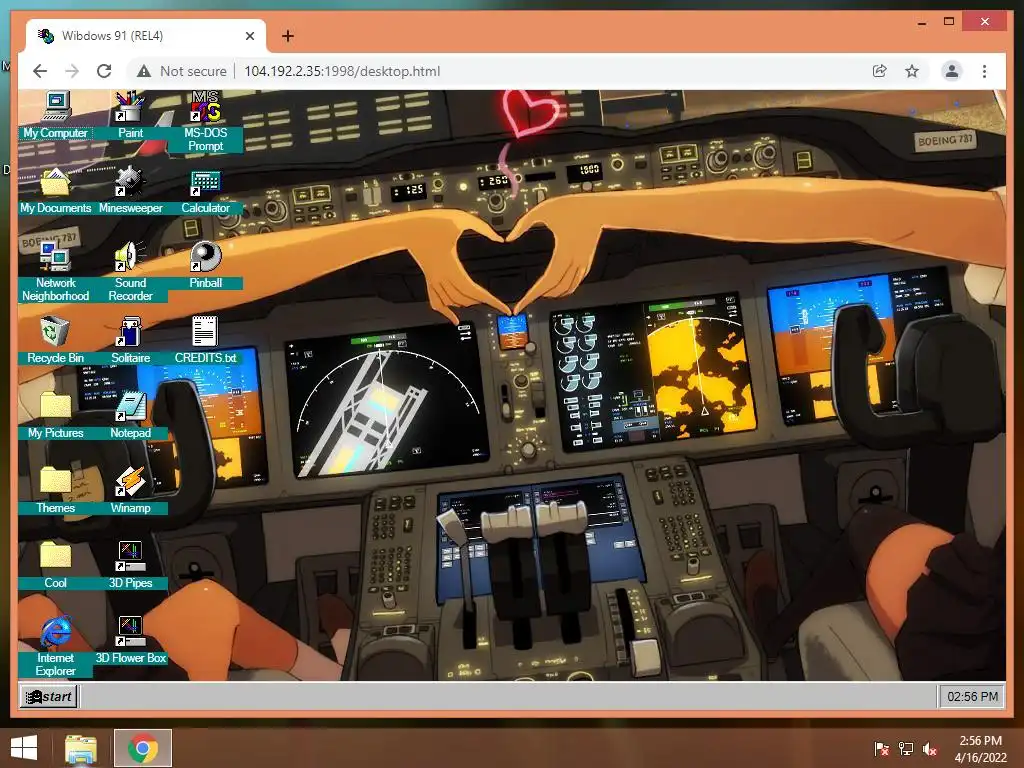This screenshot has width=1024, height=768.
Task: Open the My Pictures folder
Action: (x=56, y=415)
